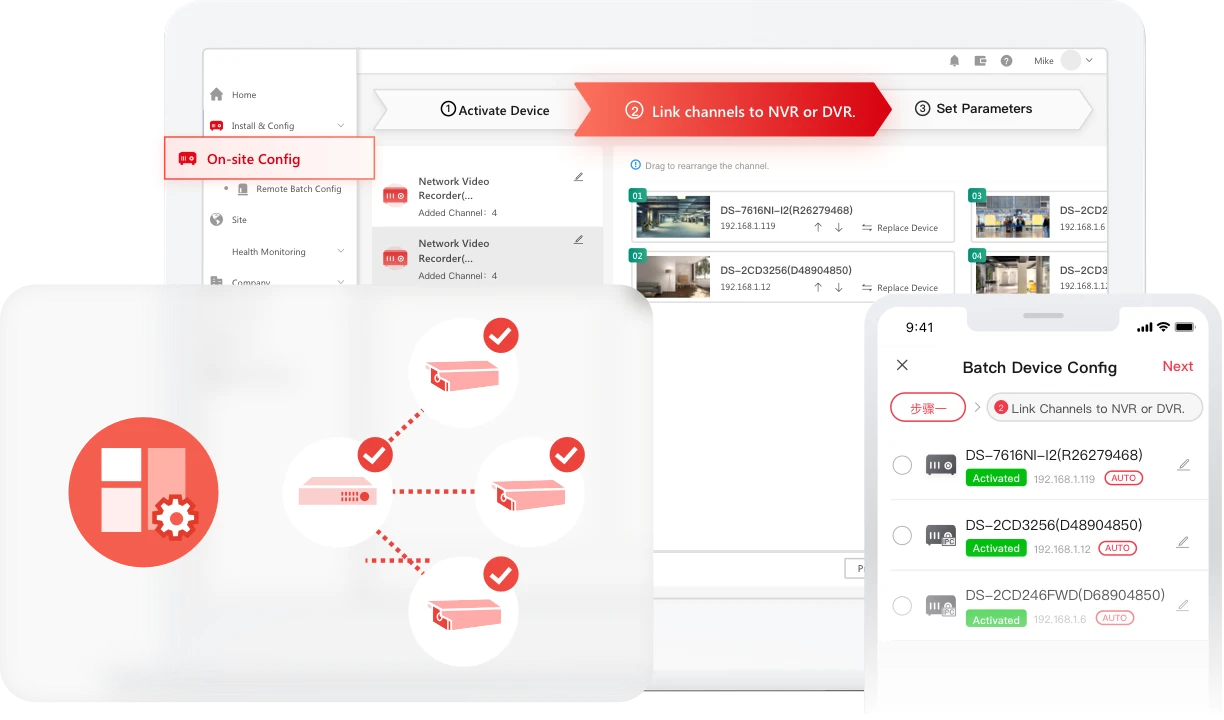Click the wallet icon in top bar
The image size is (1224, 720).
980,61
